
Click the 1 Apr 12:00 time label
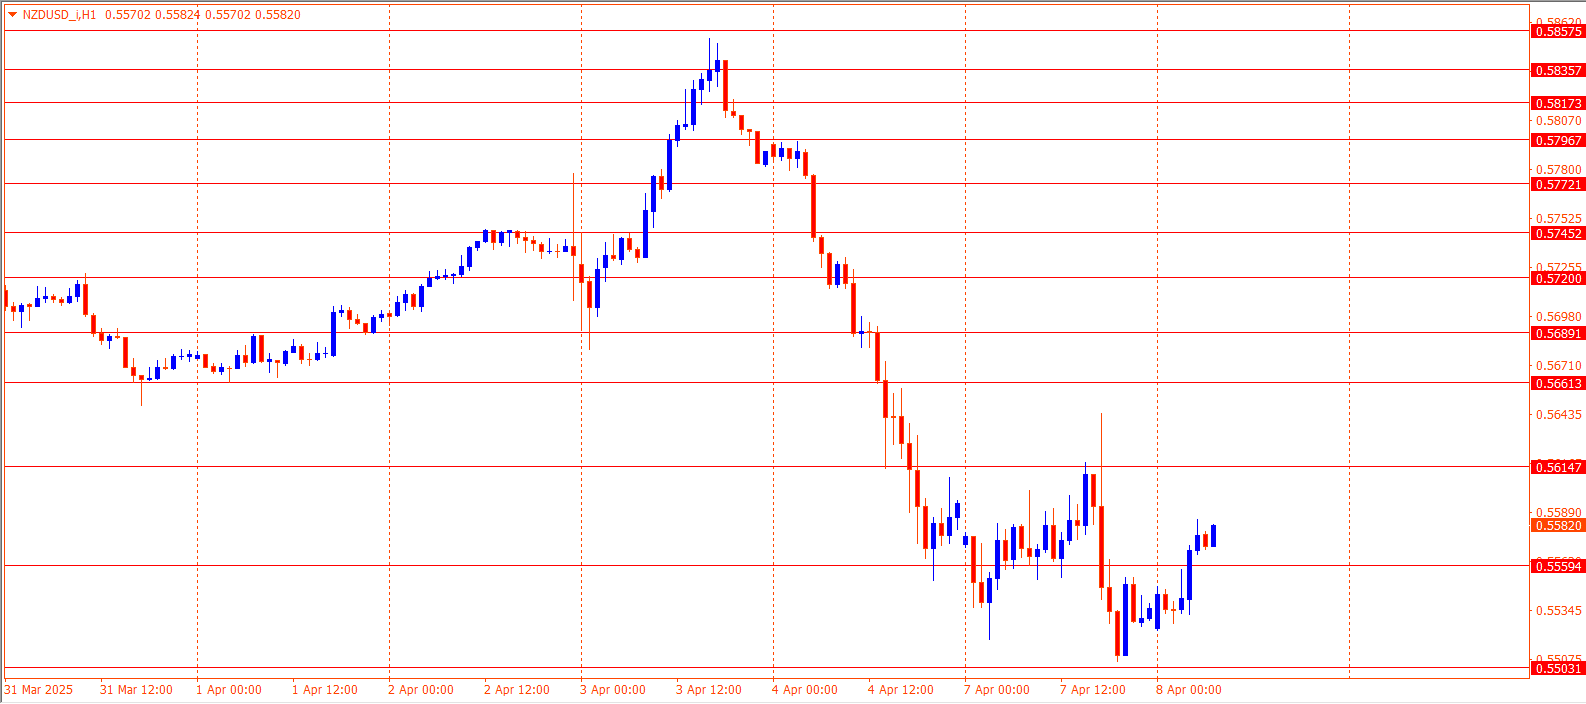(x=325, y=690)
